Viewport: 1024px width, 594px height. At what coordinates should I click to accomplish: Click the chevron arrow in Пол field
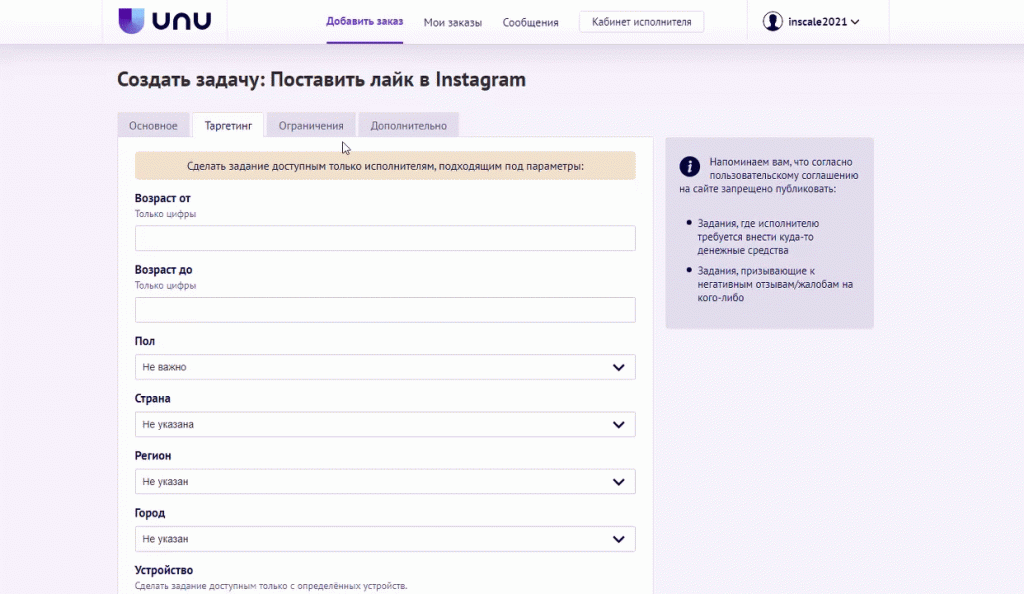tap(618, 368)
